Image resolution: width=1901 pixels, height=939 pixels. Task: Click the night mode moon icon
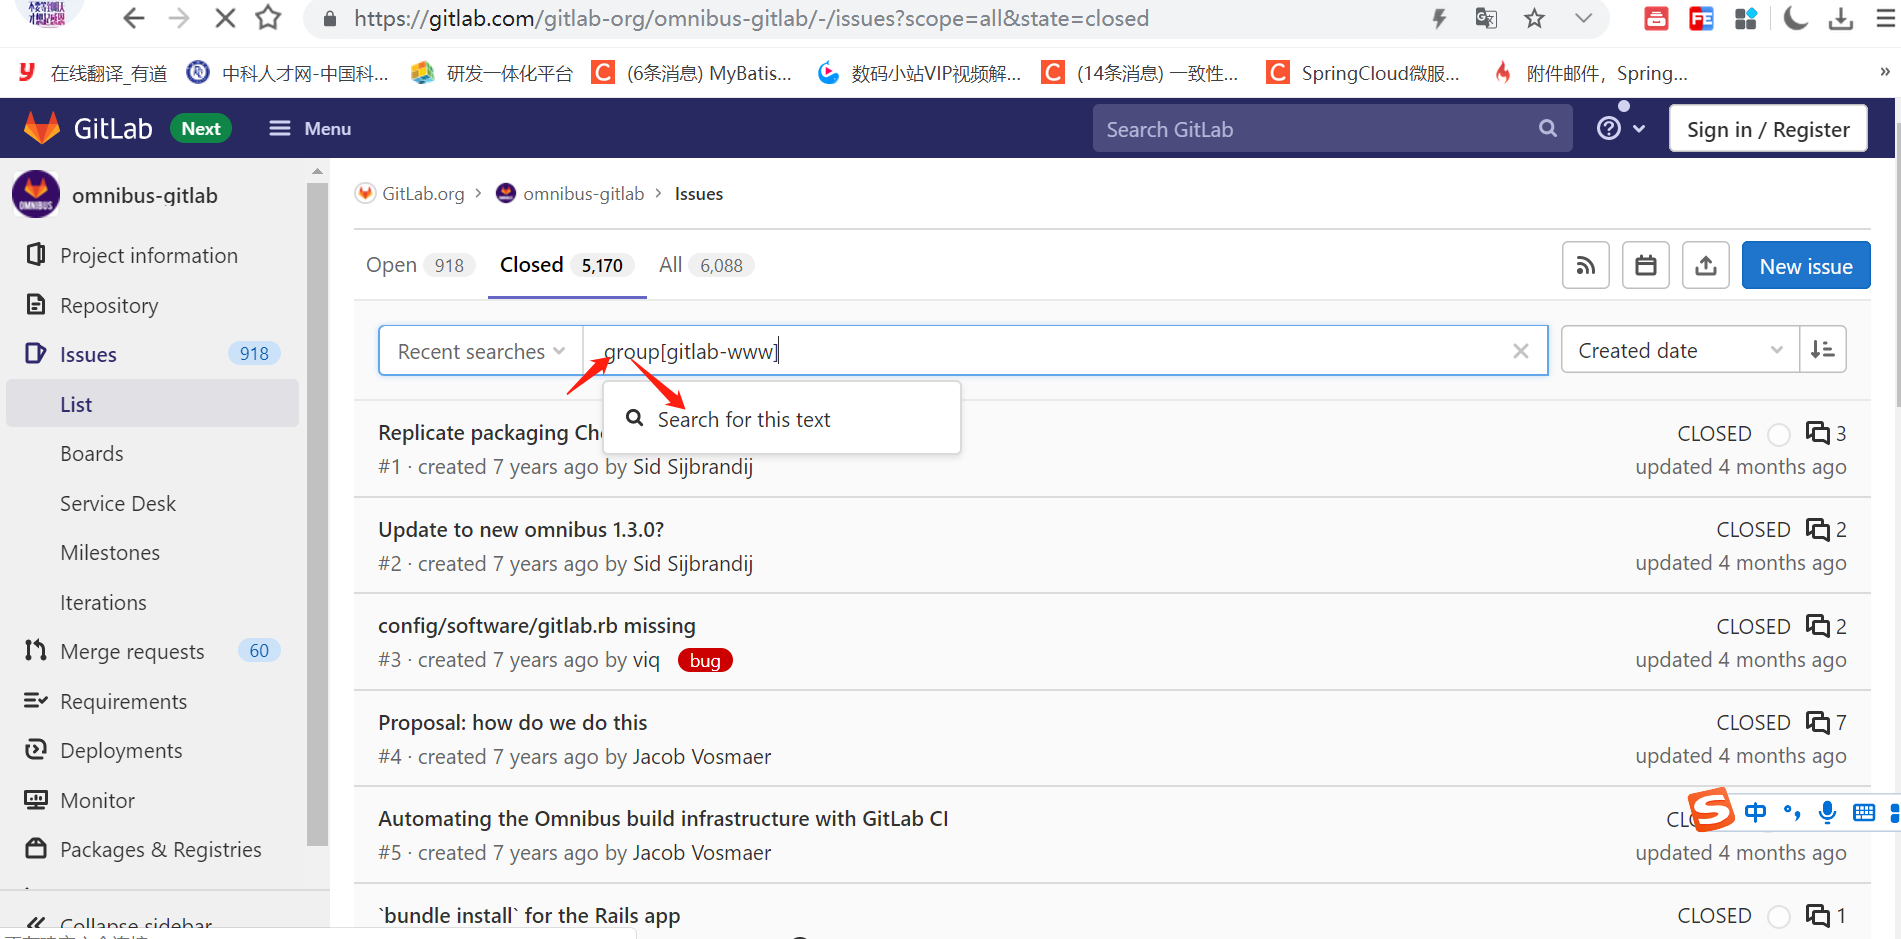1795,18
